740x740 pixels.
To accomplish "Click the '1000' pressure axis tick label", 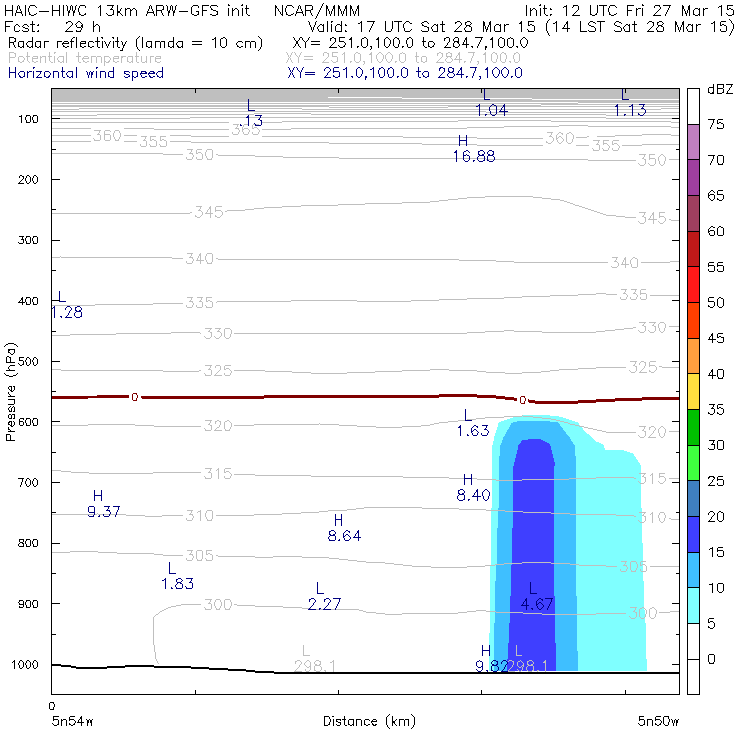I will (25, 665).
